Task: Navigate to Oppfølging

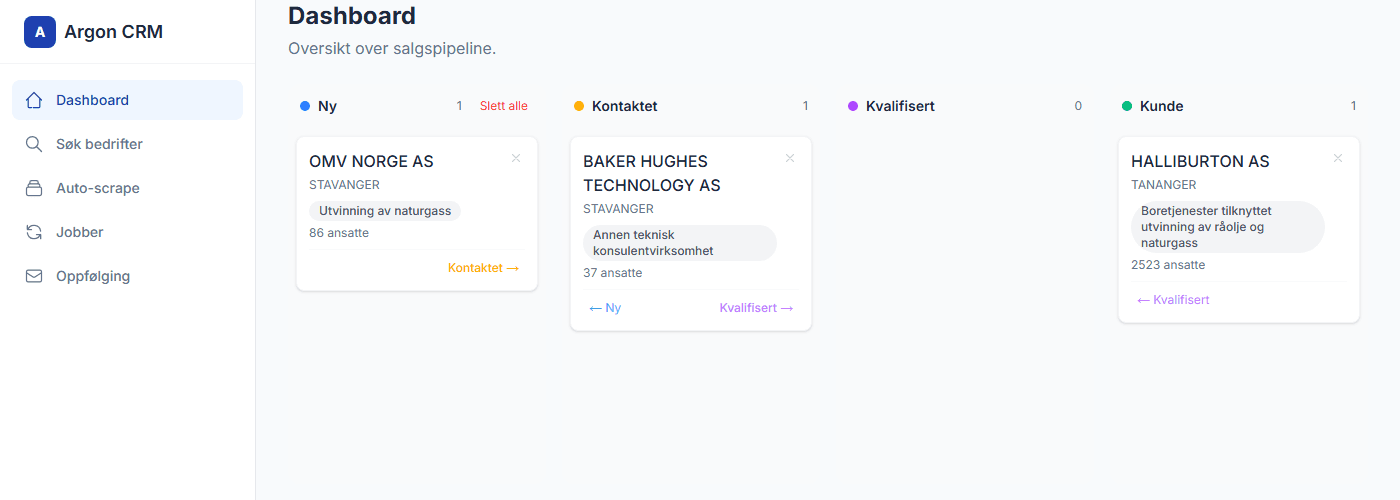Action: pos(127,276)
